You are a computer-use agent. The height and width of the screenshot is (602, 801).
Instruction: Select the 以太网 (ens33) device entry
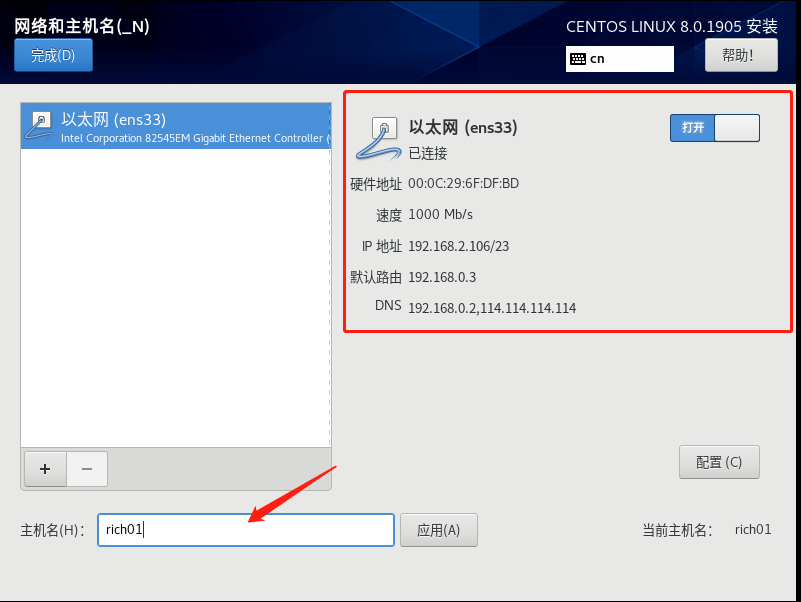176,126
